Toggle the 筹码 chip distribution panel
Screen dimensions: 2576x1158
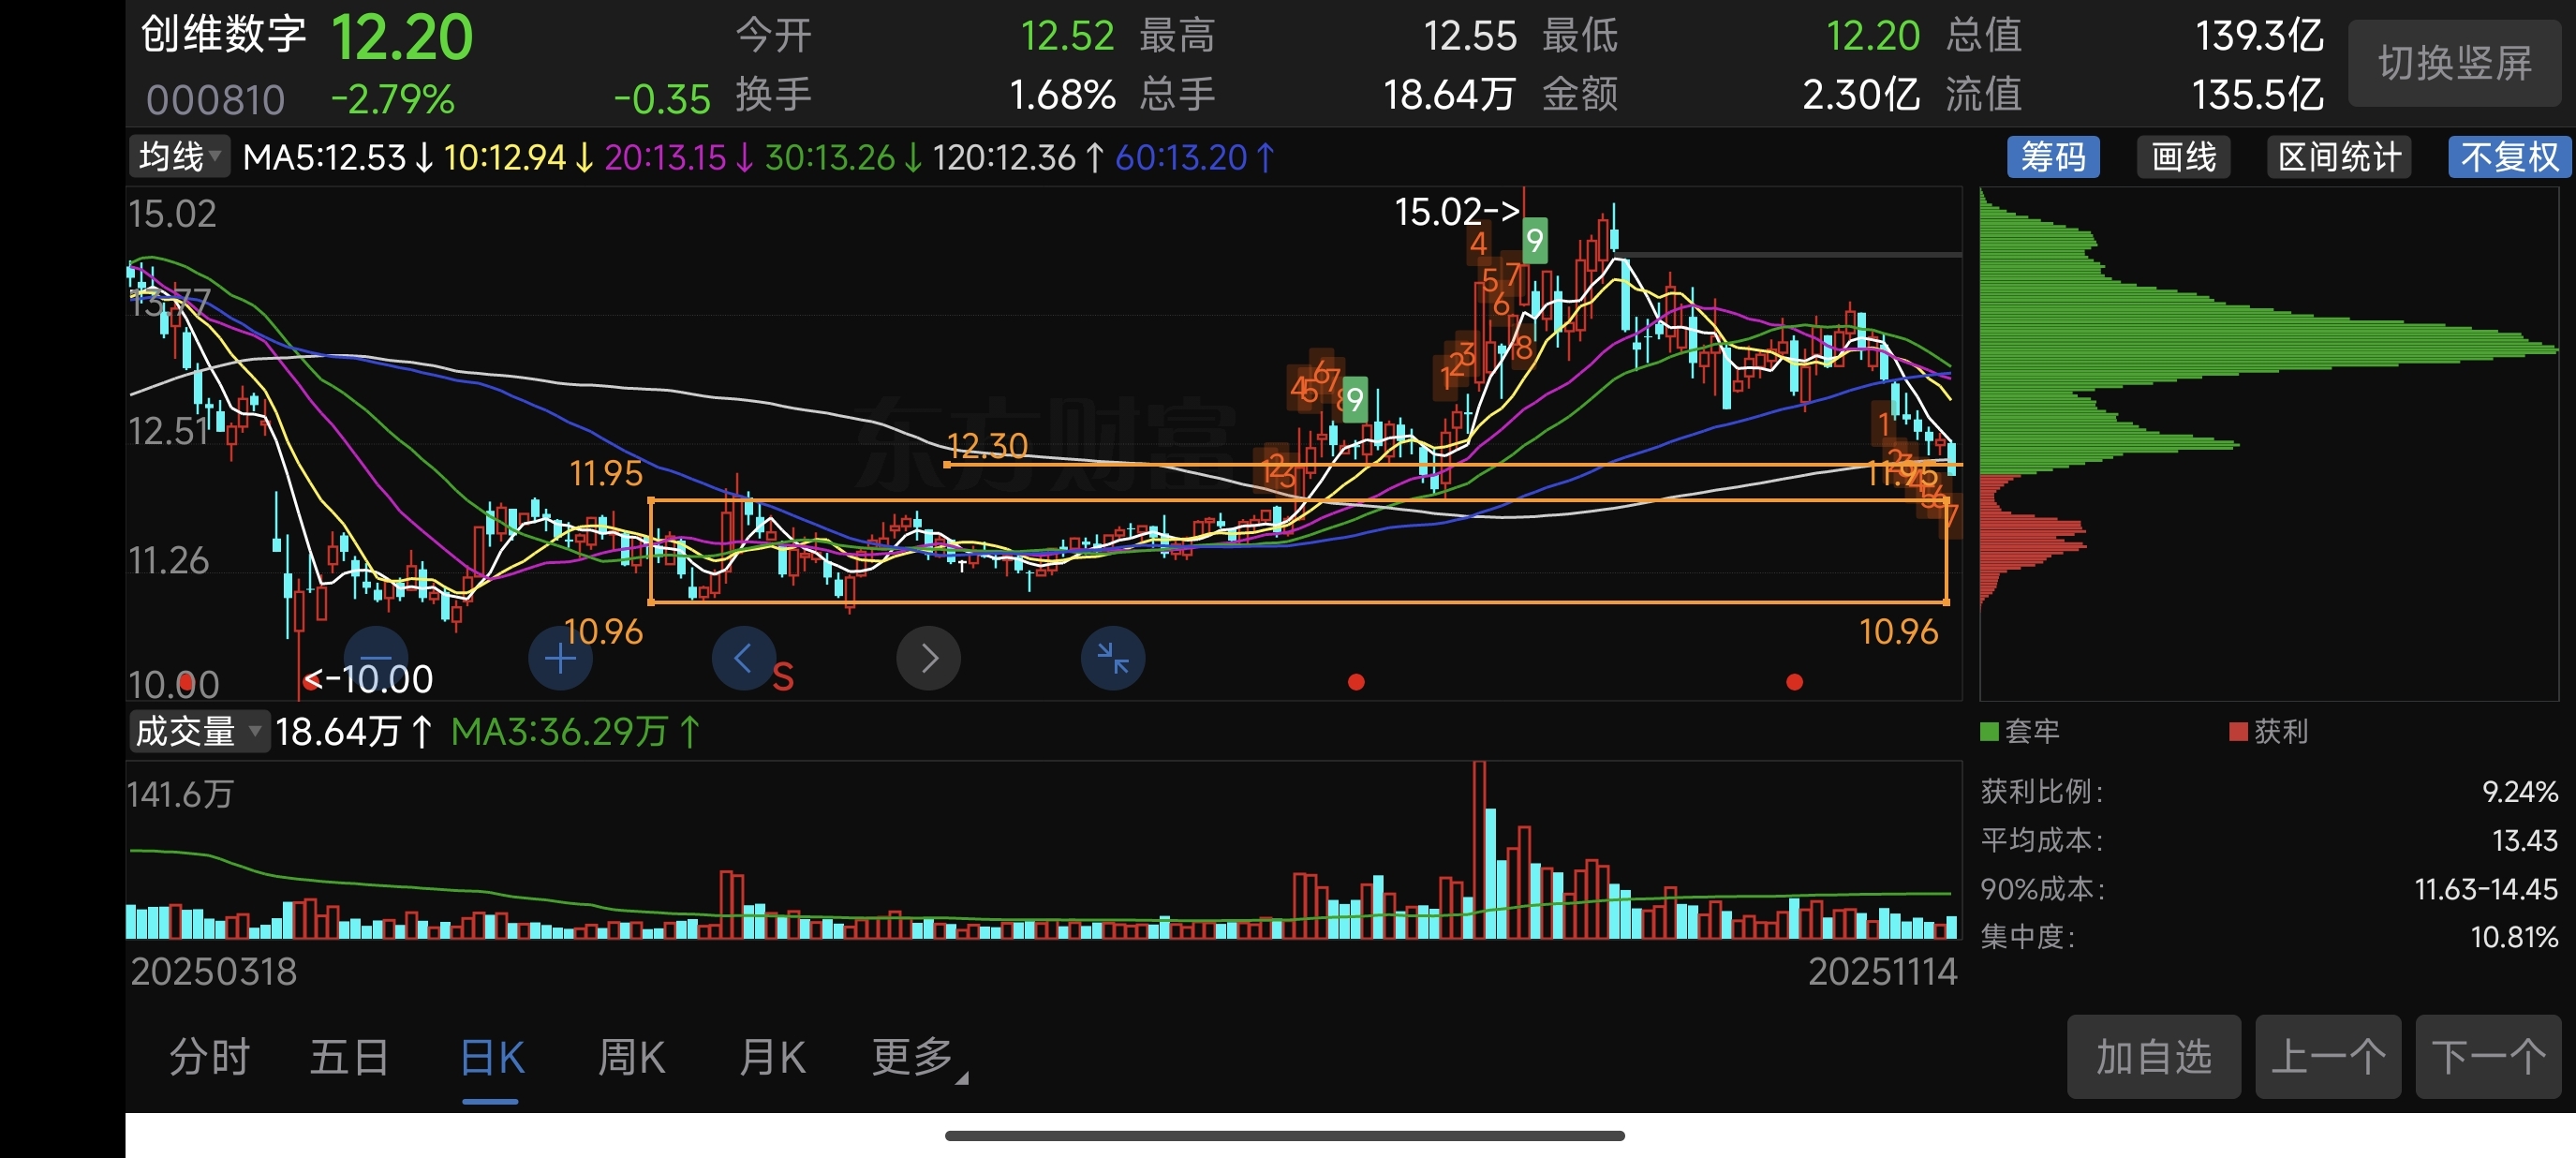[2053, 157]
